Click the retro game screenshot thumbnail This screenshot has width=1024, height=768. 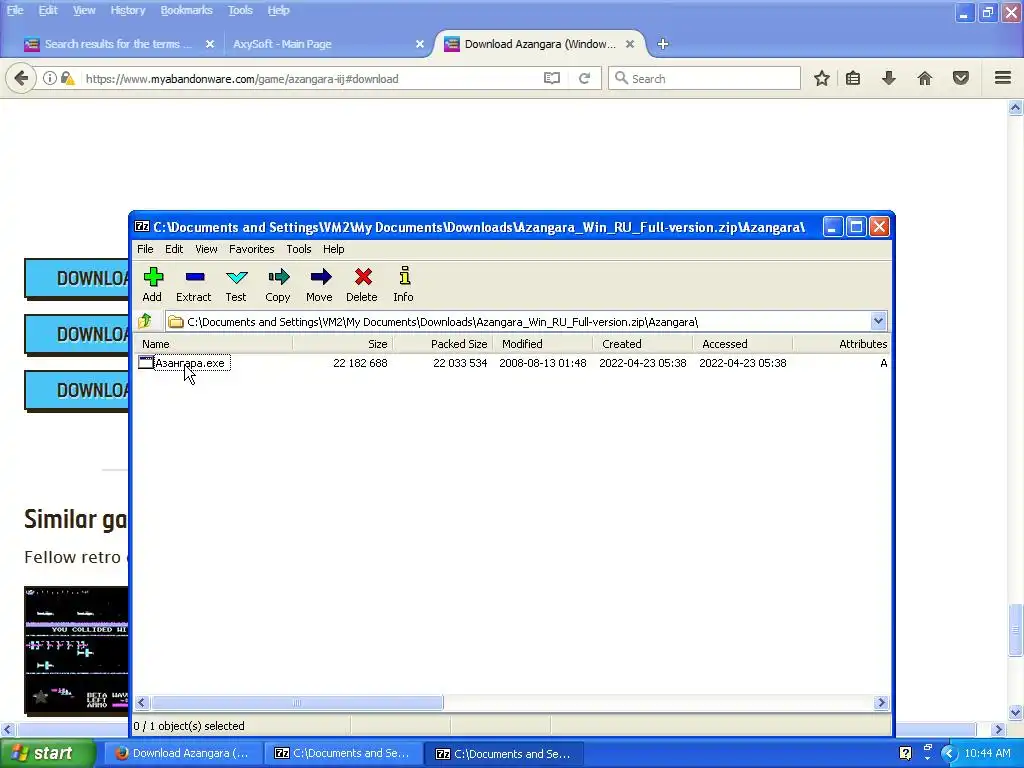[76, 650]
